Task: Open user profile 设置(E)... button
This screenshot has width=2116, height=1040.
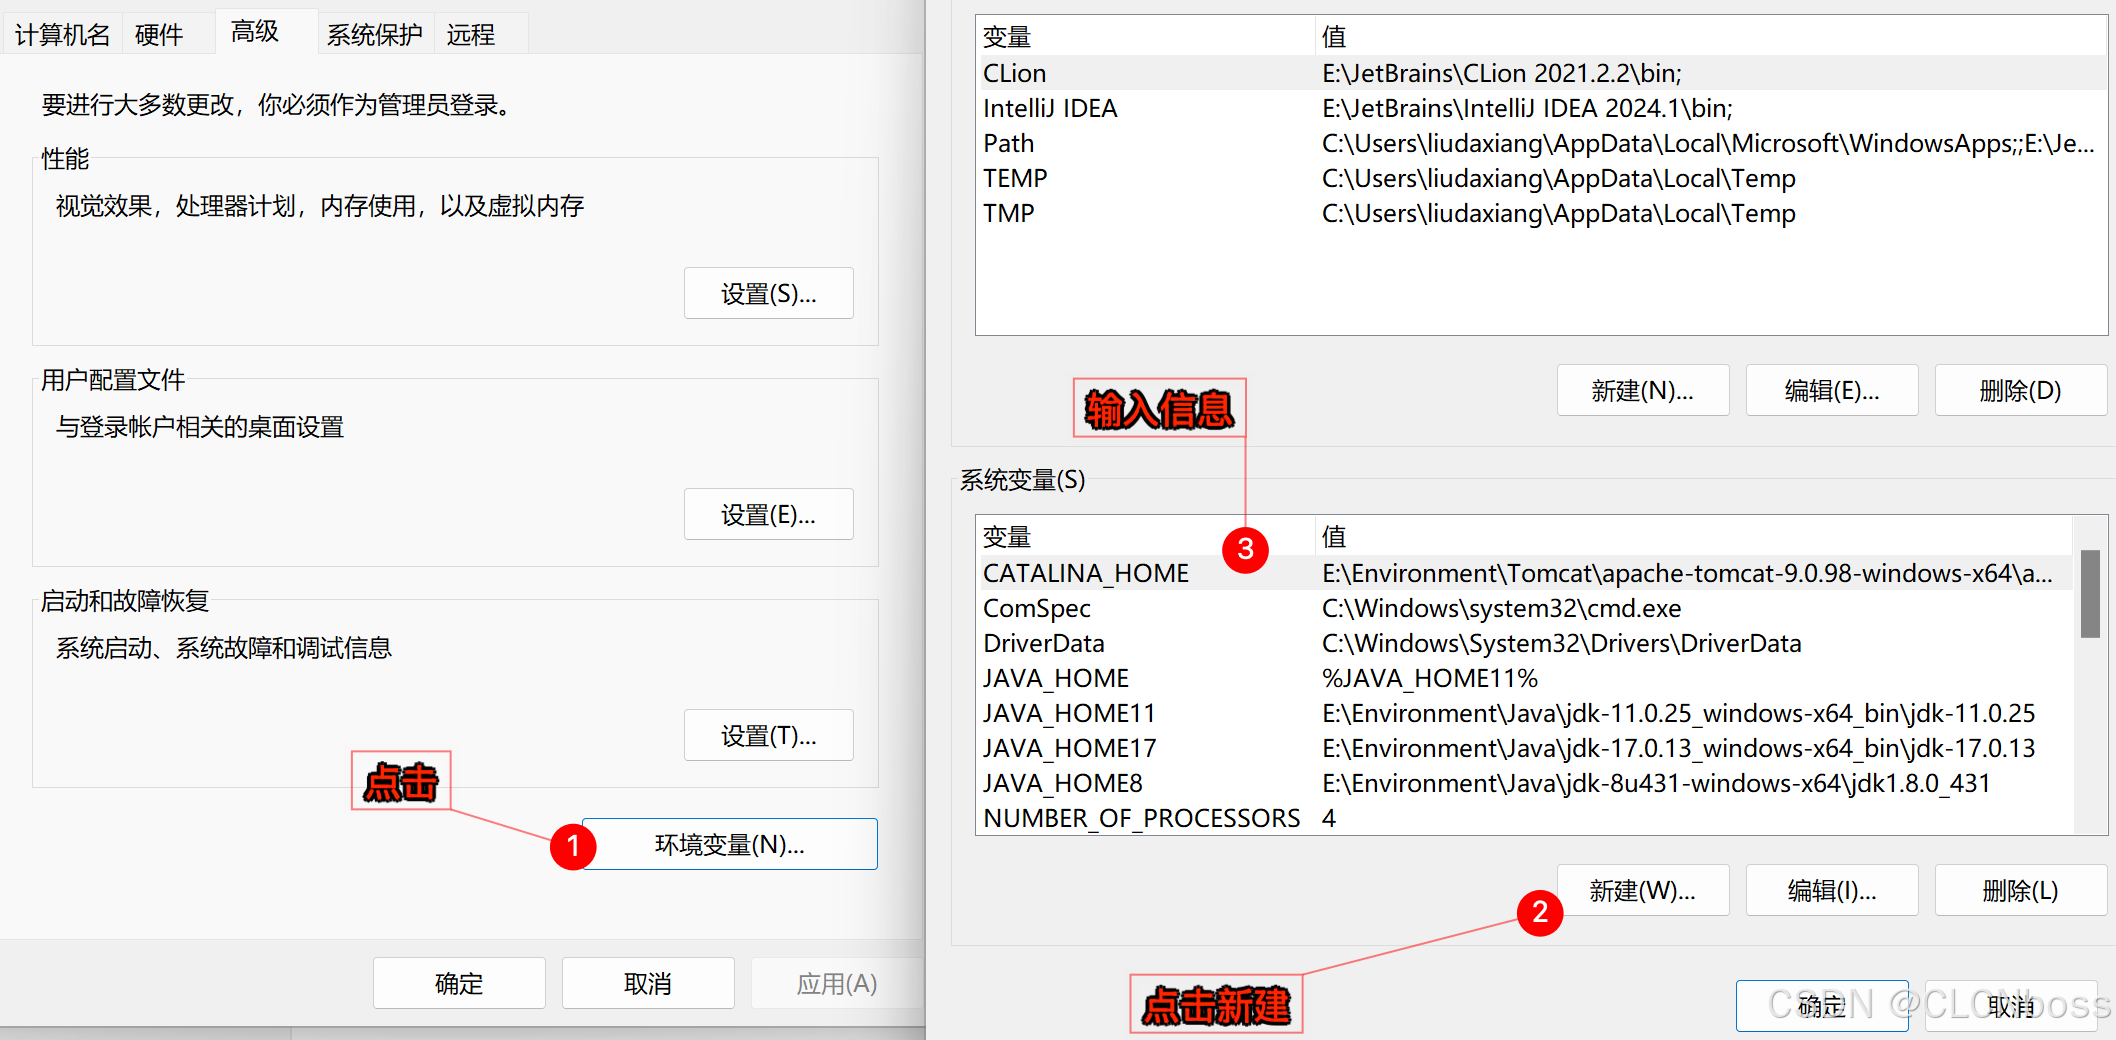Action: click(x=768, y=514)
